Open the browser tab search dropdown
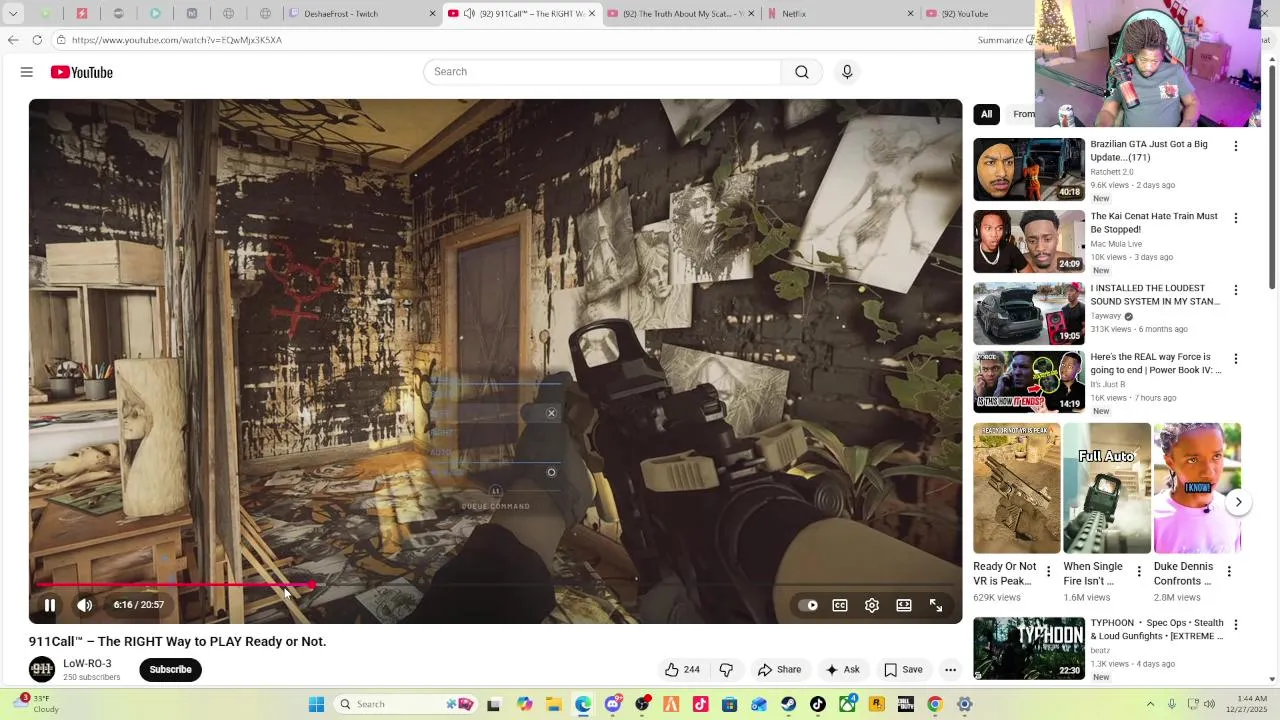 point(13,14)
